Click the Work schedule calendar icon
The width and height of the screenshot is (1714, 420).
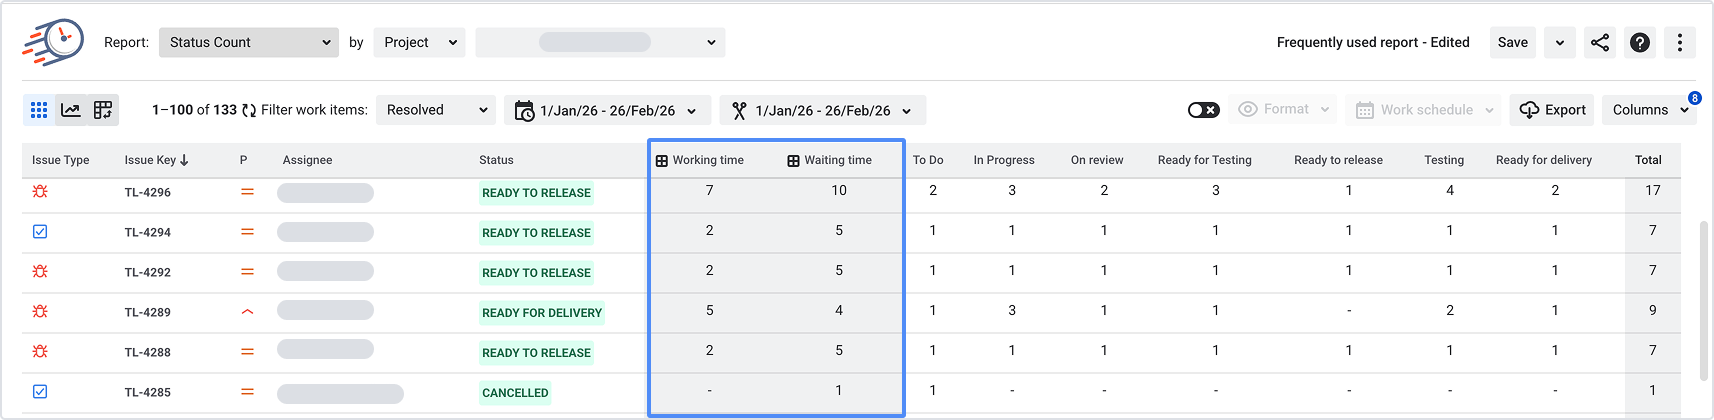(x=1365, y=110)
